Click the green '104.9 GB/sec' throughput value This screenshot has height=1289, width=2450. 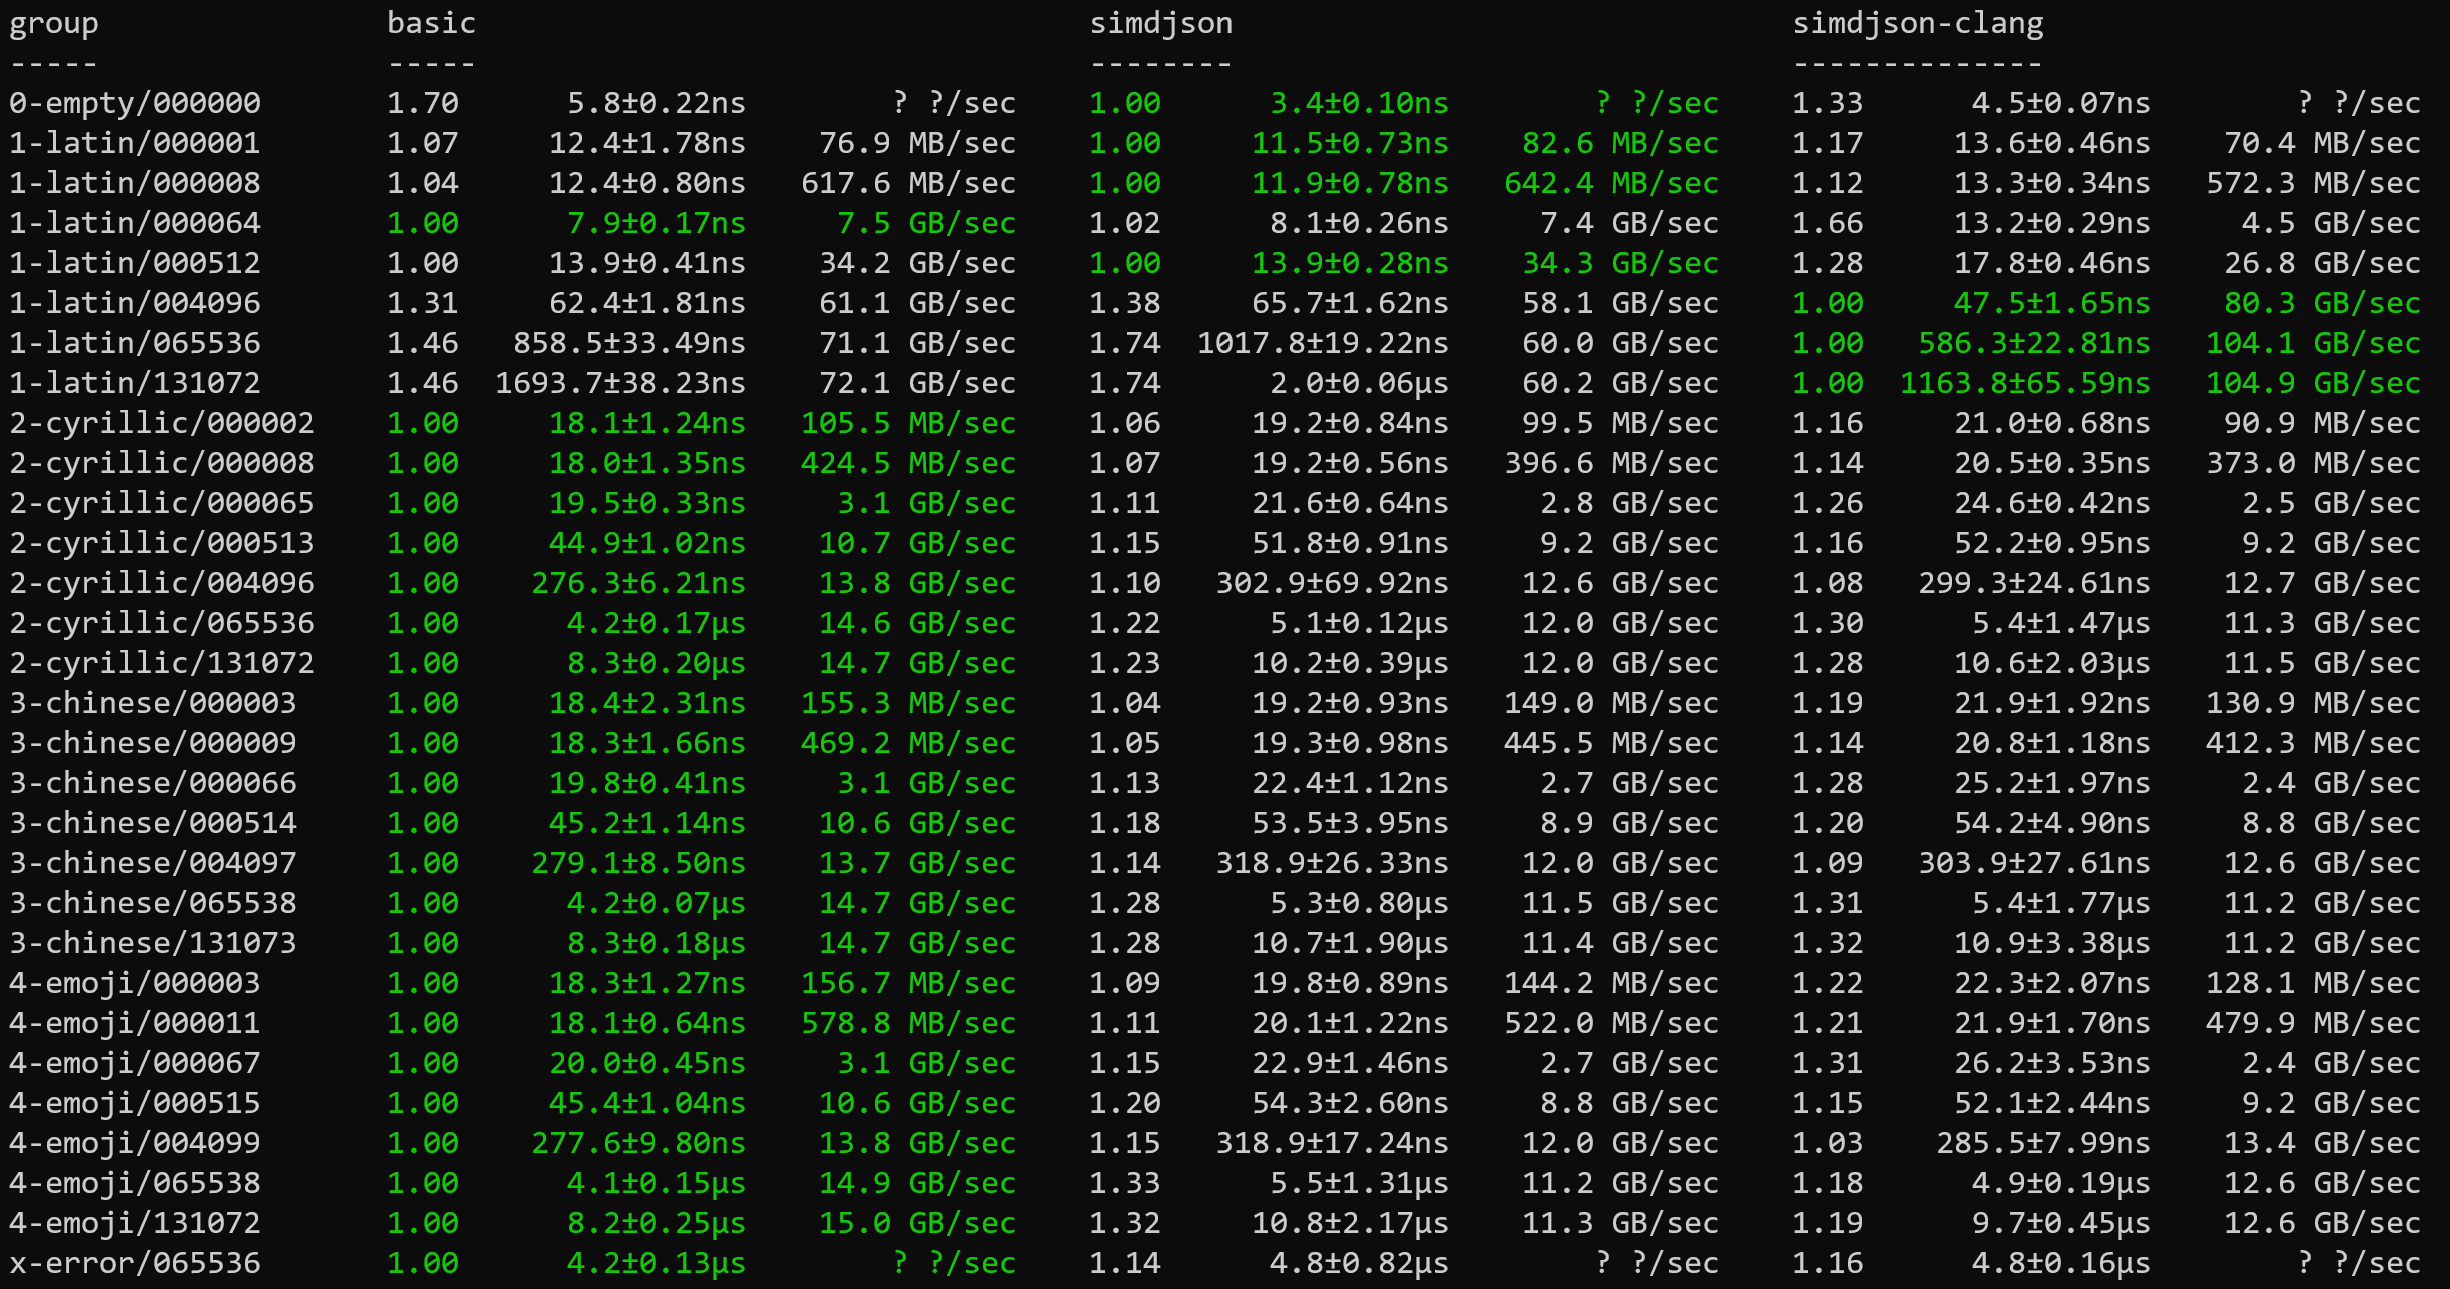2313,383
